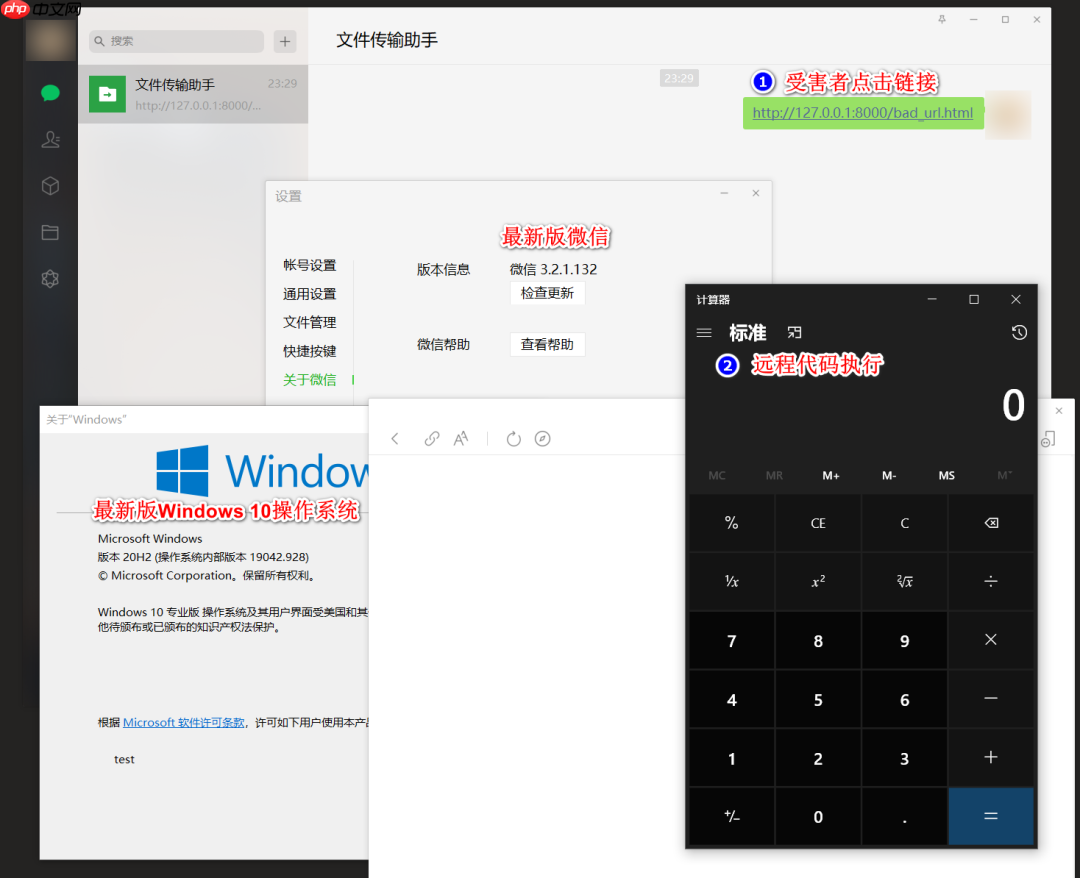The width and height of the screenshot is (1080, 878).
Task: Open the Calculator navigation hamburger menu
Action: (x=703, y=332)
